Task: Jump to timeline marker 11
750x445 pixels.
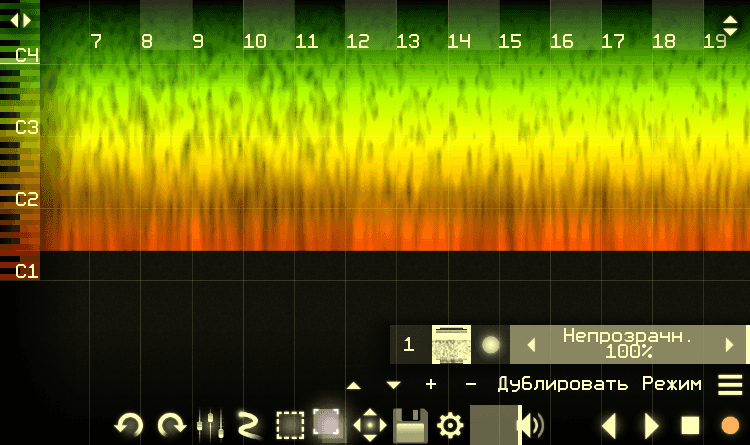Action: pos(307,42)
